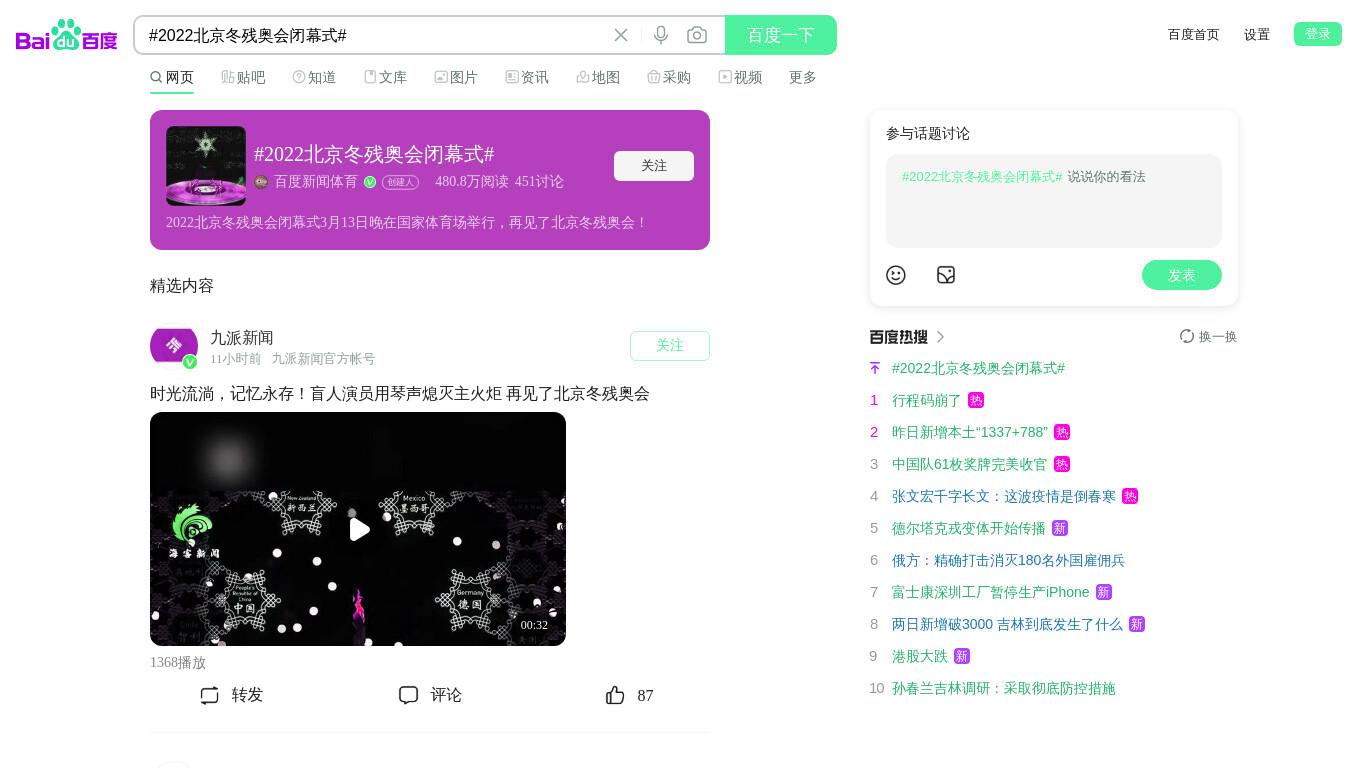The height and width of the screenshot is (768, 1366).
Task: Click the pin-to-top icon in hot list
Action: pyautogui.click(x=875, y=368)
